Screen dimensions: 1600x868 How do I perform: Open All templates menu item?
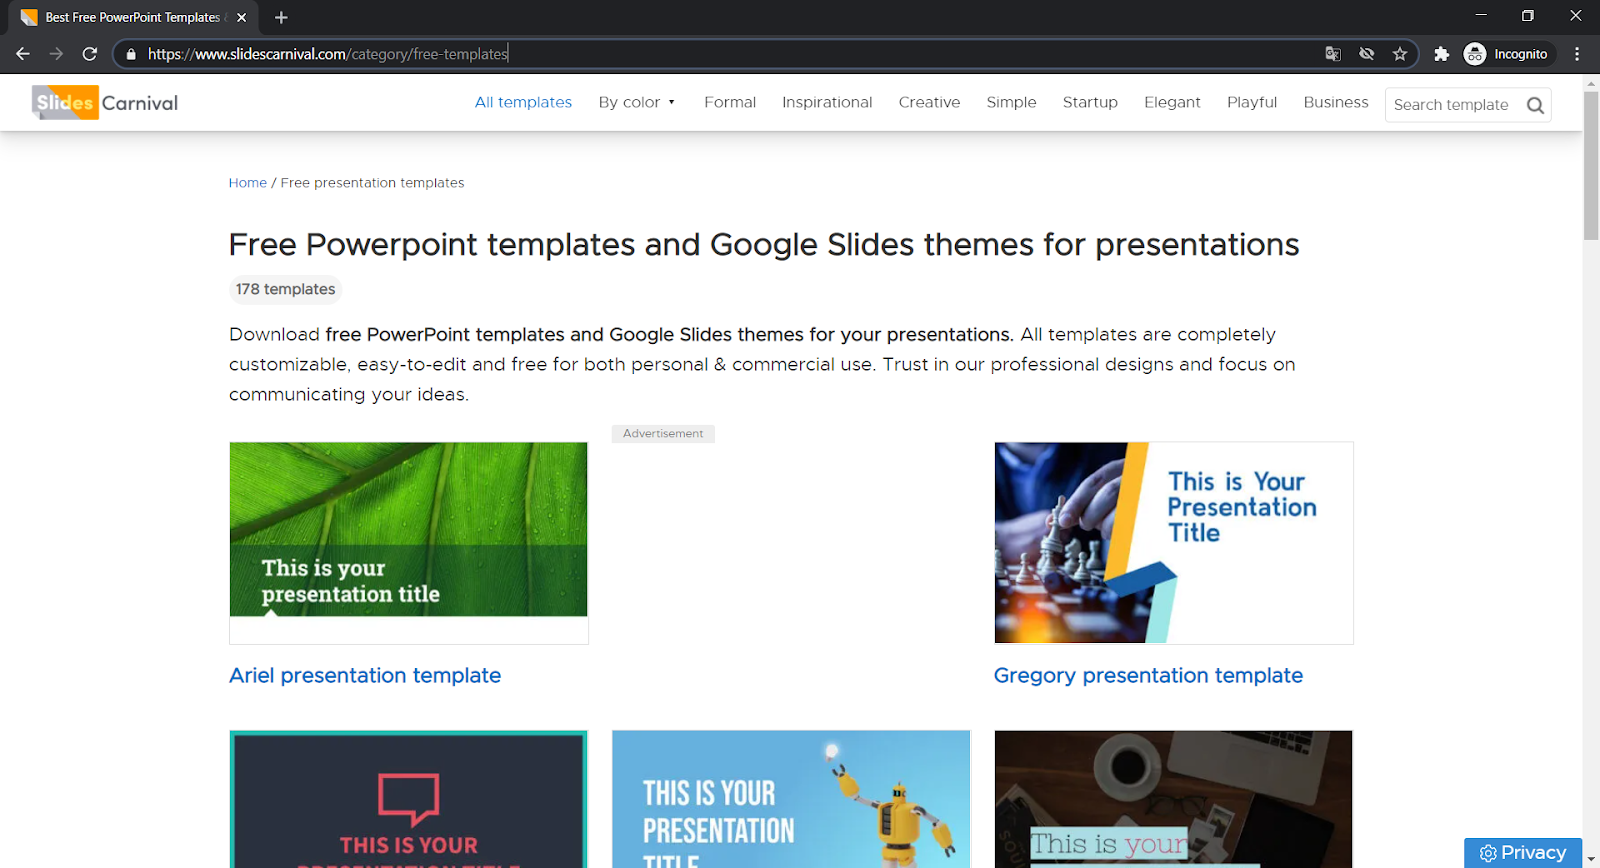click(523, 102)
